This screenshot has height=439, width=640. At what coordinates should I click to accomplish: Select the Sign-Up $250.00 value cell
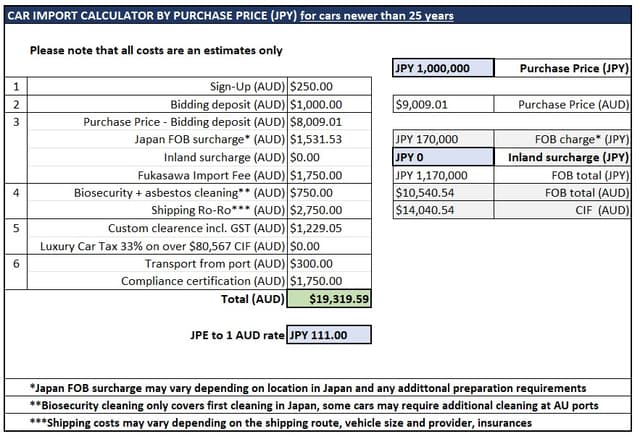click(x=329, y=86)
